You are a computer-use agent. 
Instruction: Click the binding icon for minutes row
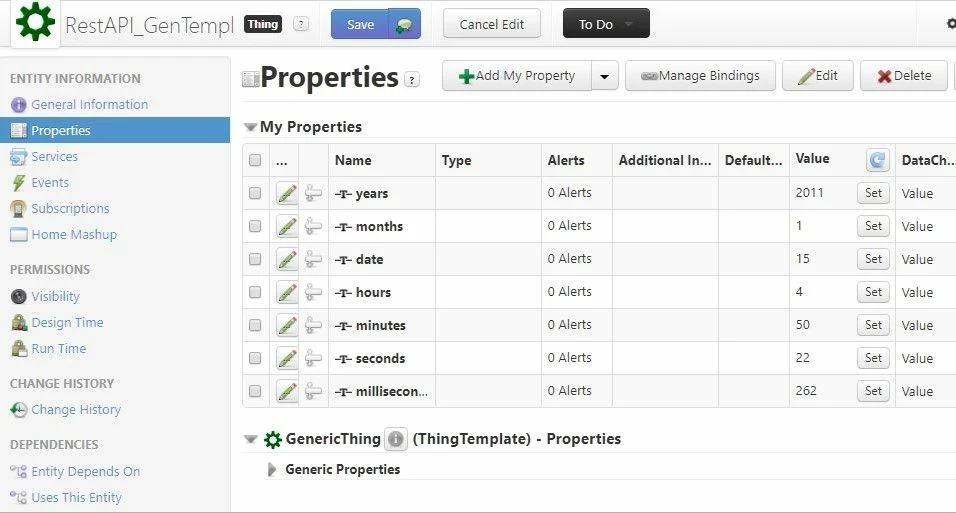pos(313,325)
